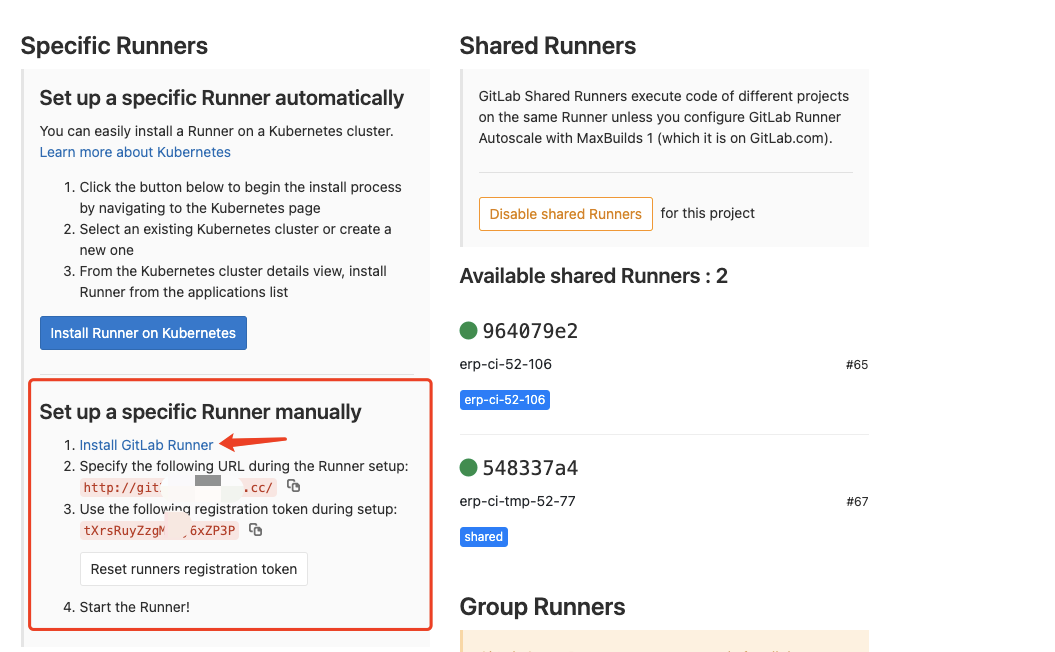1055x652 pixels.
Task: Click the red Runner URL code text
Action: coord(178,488)
